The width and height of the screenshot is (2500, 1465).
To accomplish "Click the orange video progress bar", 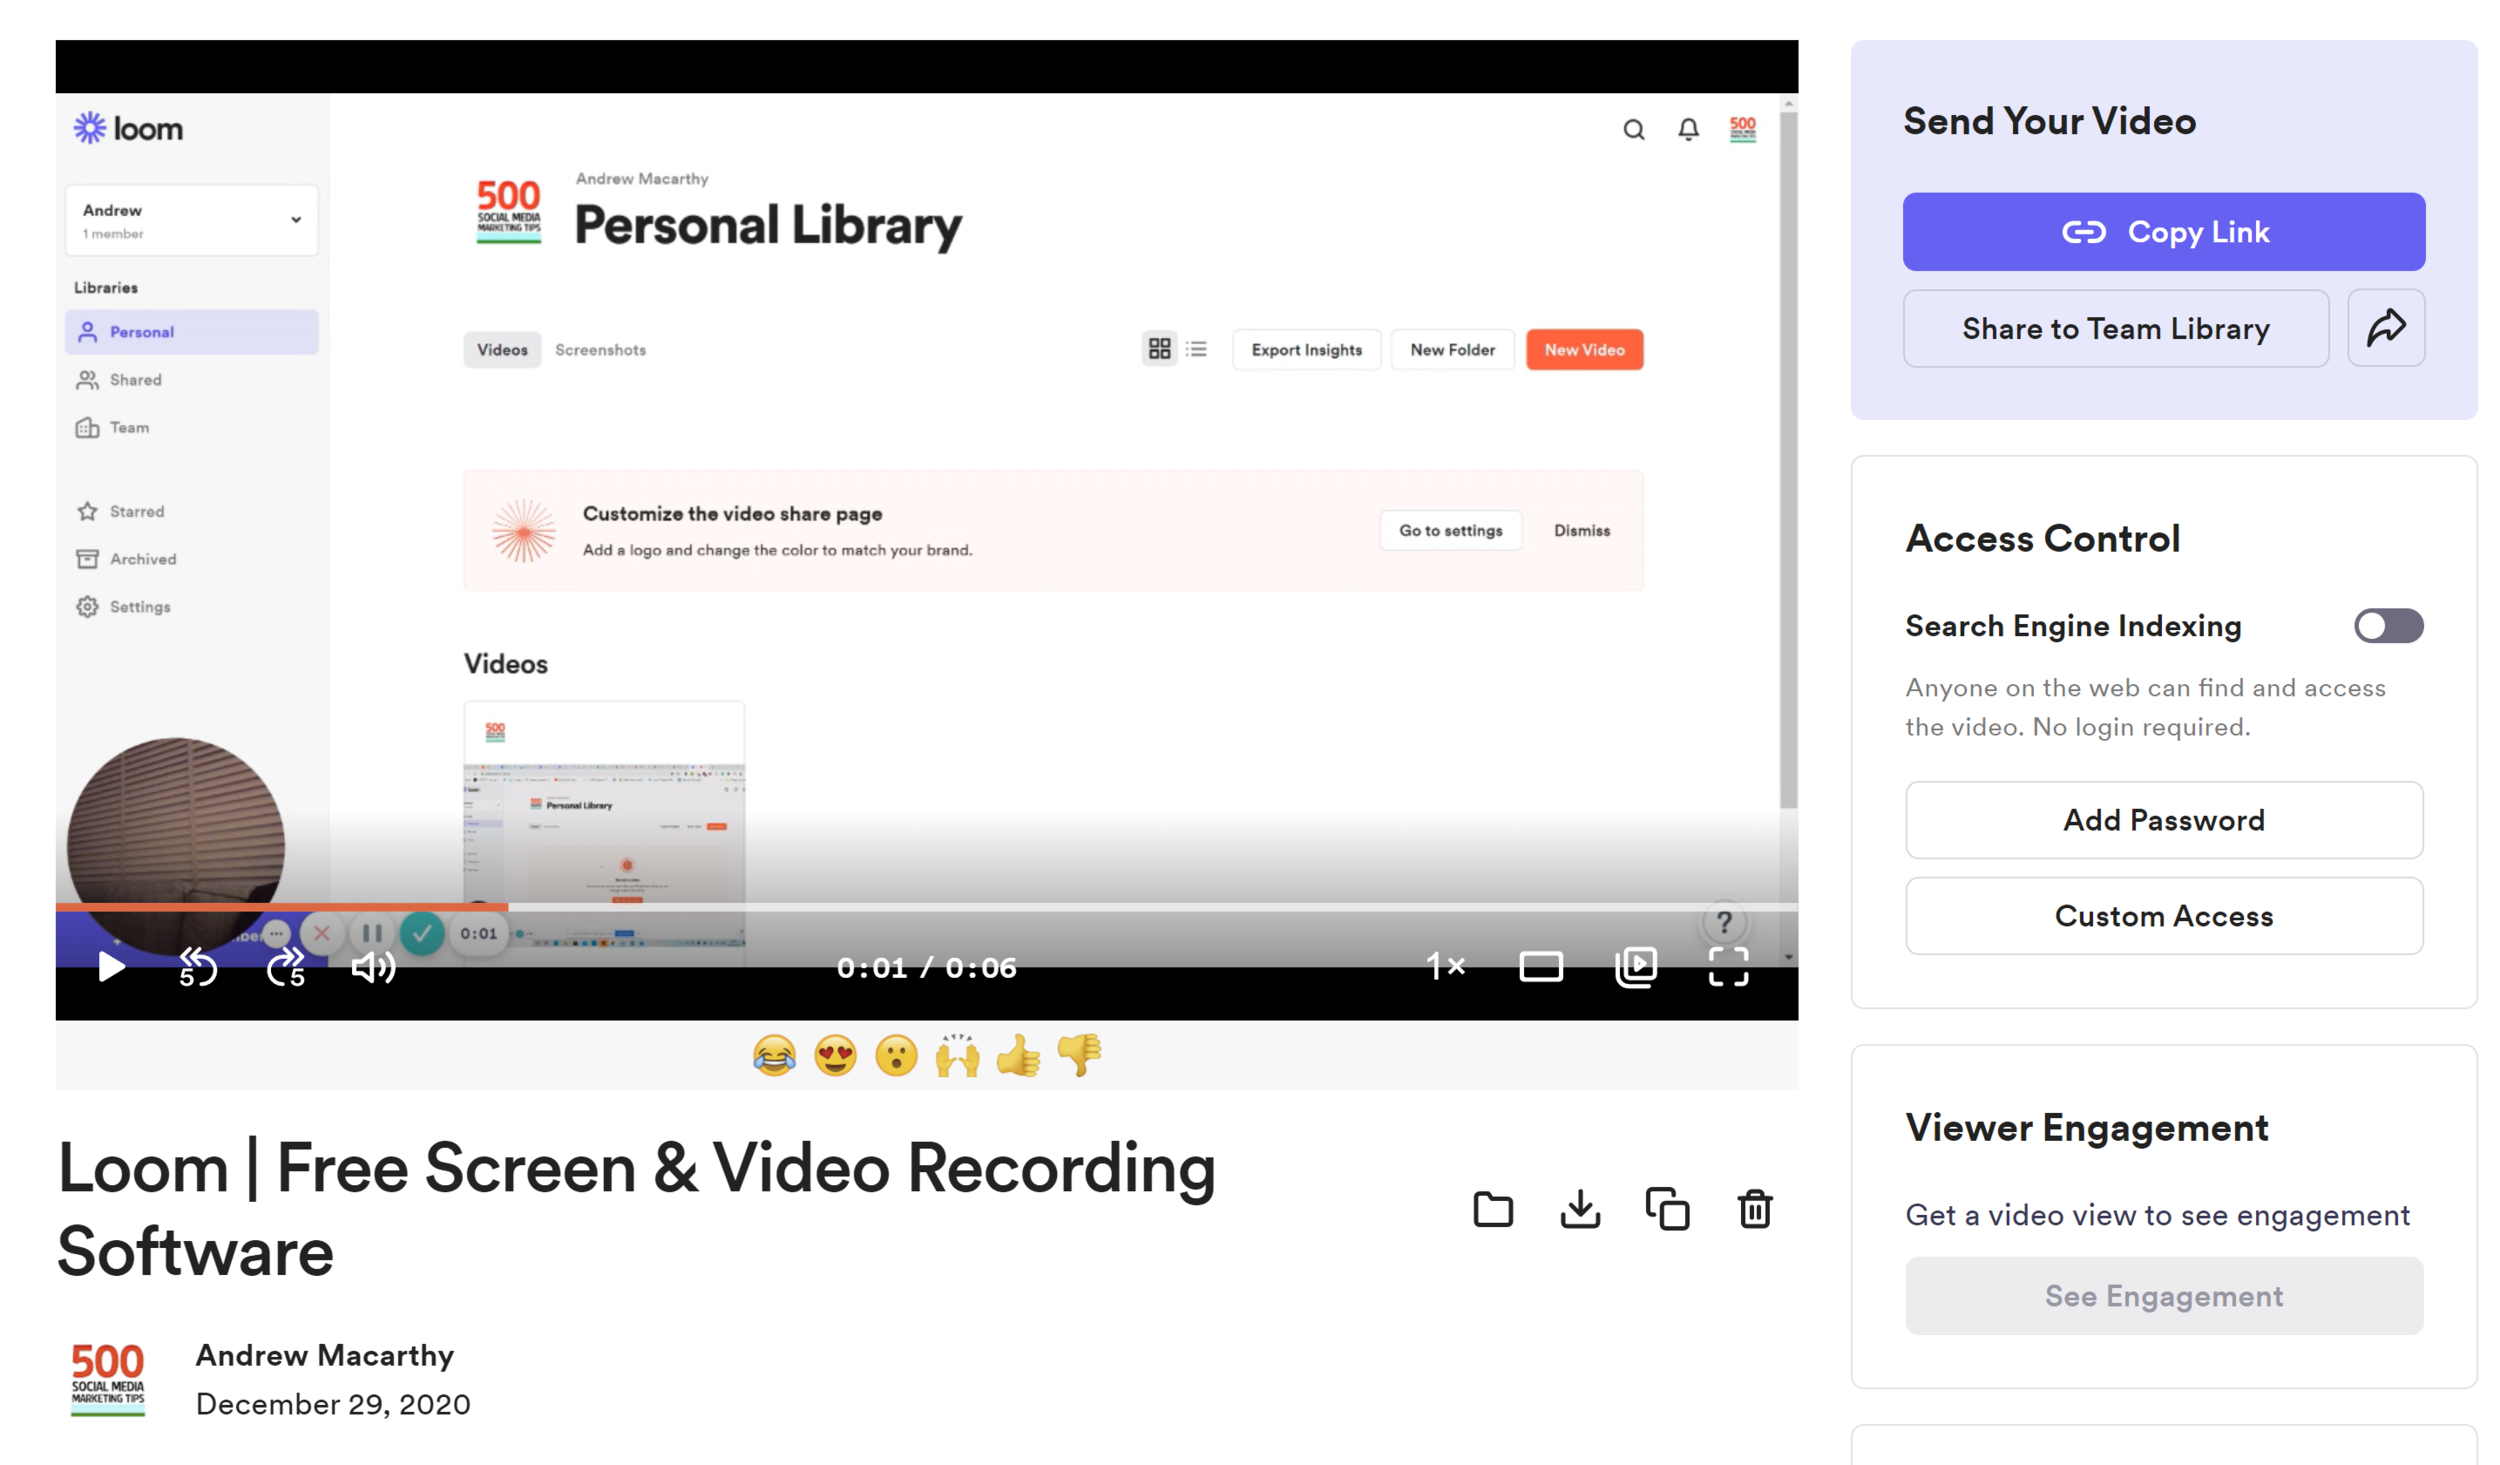I will (281, 907).
